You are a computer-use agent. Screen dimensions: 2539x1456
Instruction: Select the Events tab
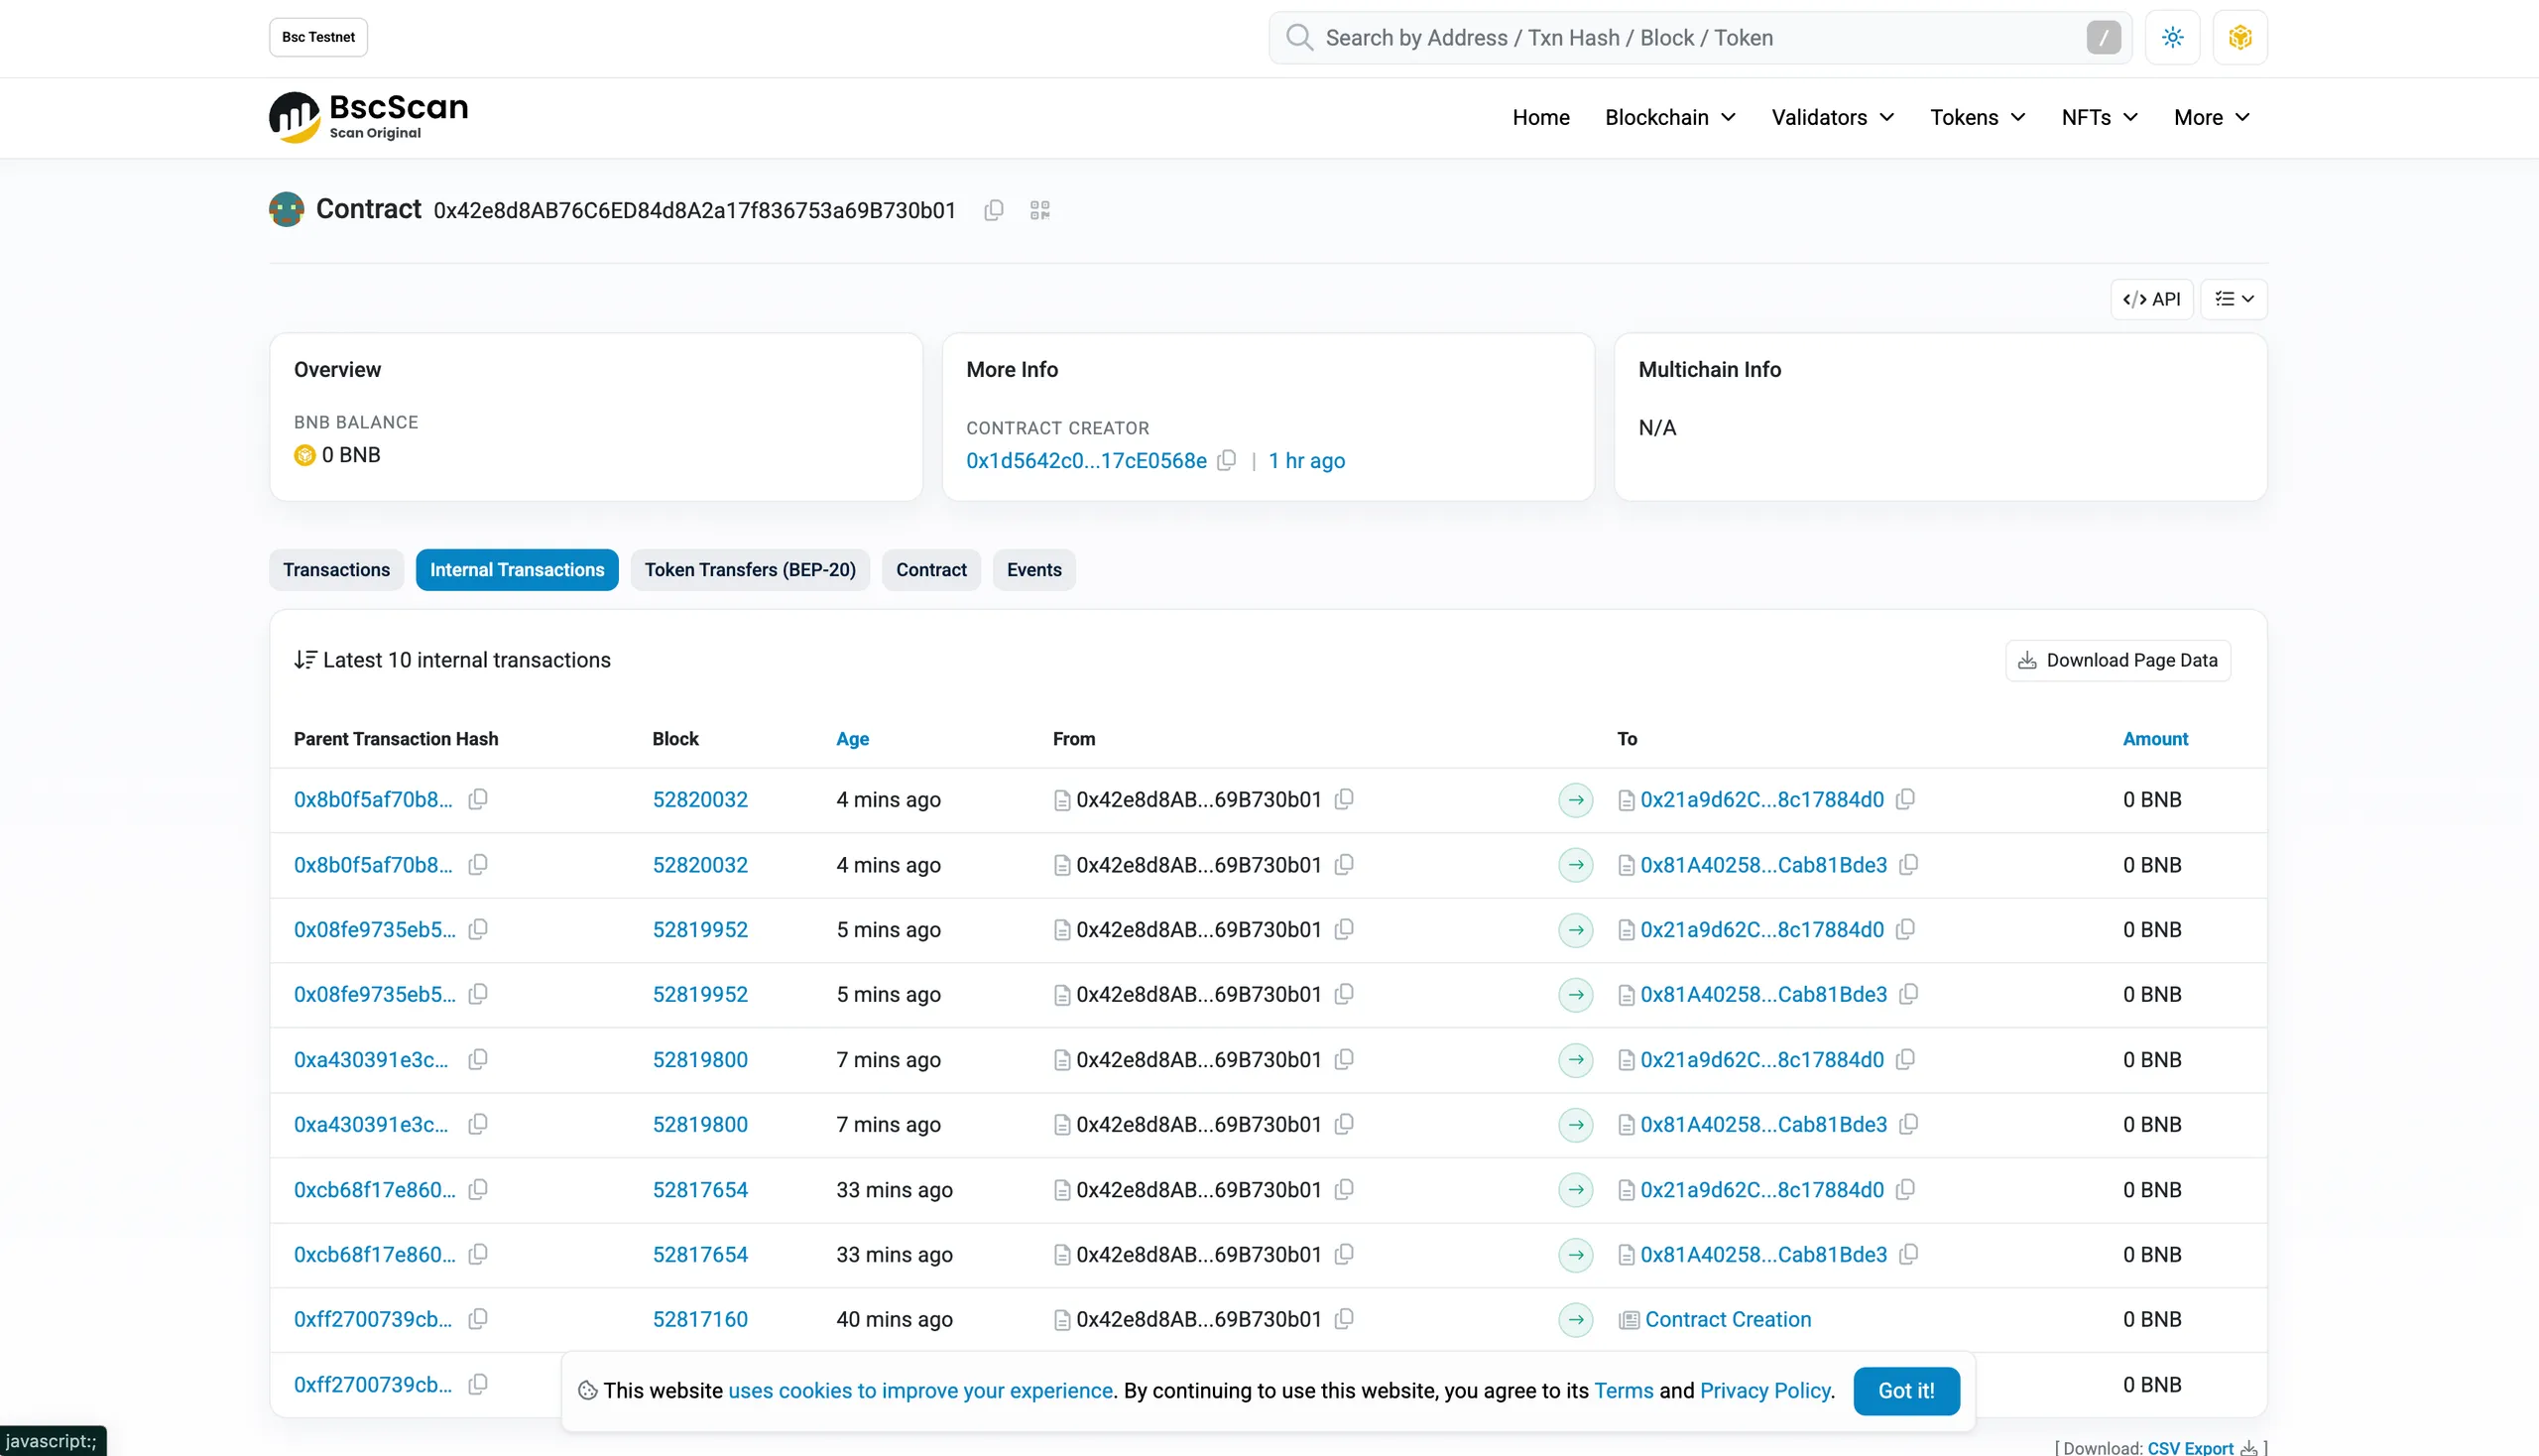(1034, 570)
